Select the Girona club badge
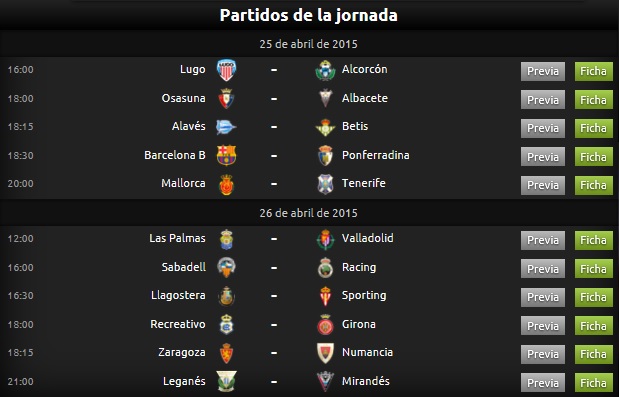 coord(325,325)
